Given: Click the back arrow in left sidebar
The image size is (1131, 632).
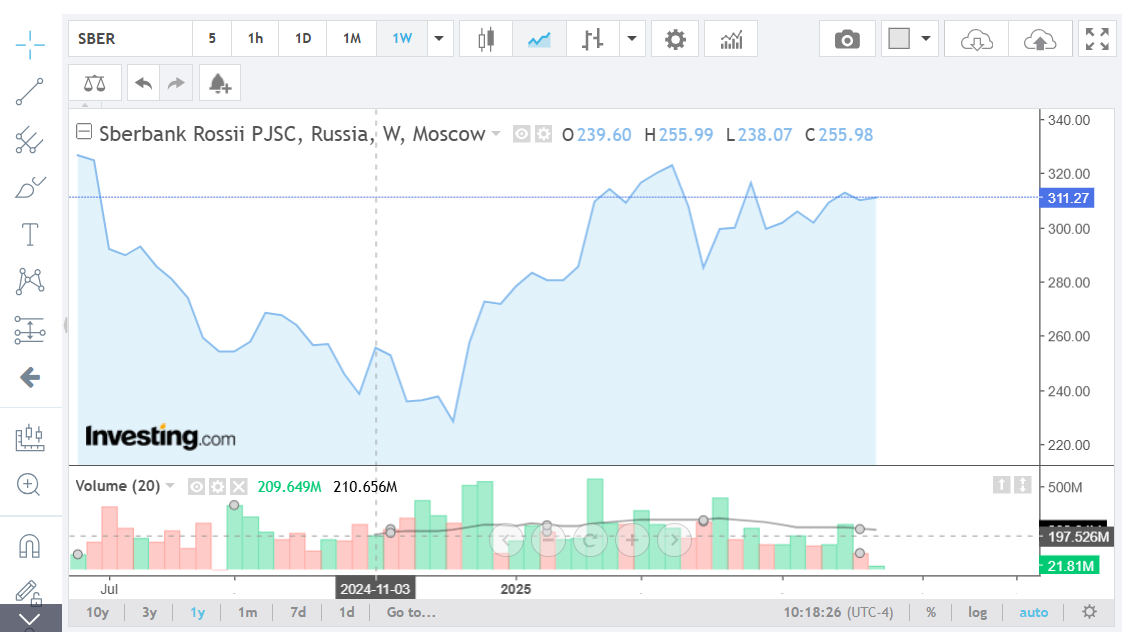Looking at the screenshot, I should pyautogui.click(x=30, y=377).
